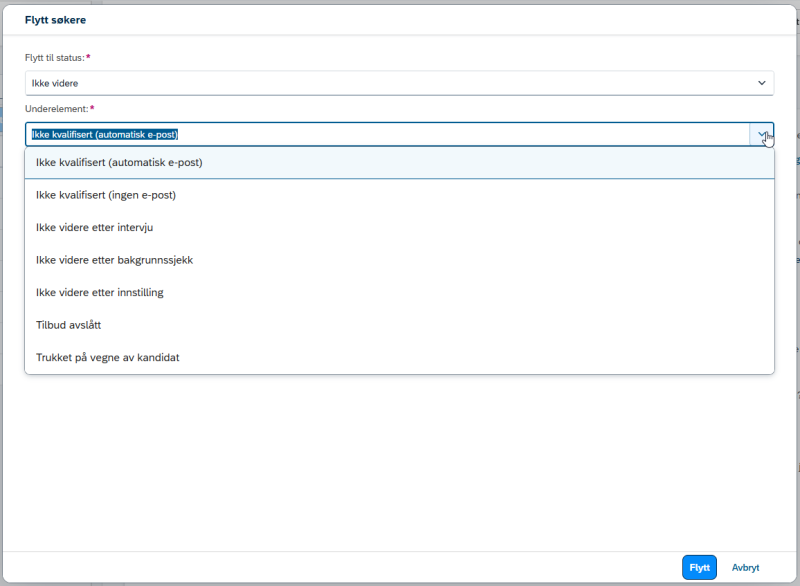Click the 'Underelement:' label
800x586 pixels.
57,109
